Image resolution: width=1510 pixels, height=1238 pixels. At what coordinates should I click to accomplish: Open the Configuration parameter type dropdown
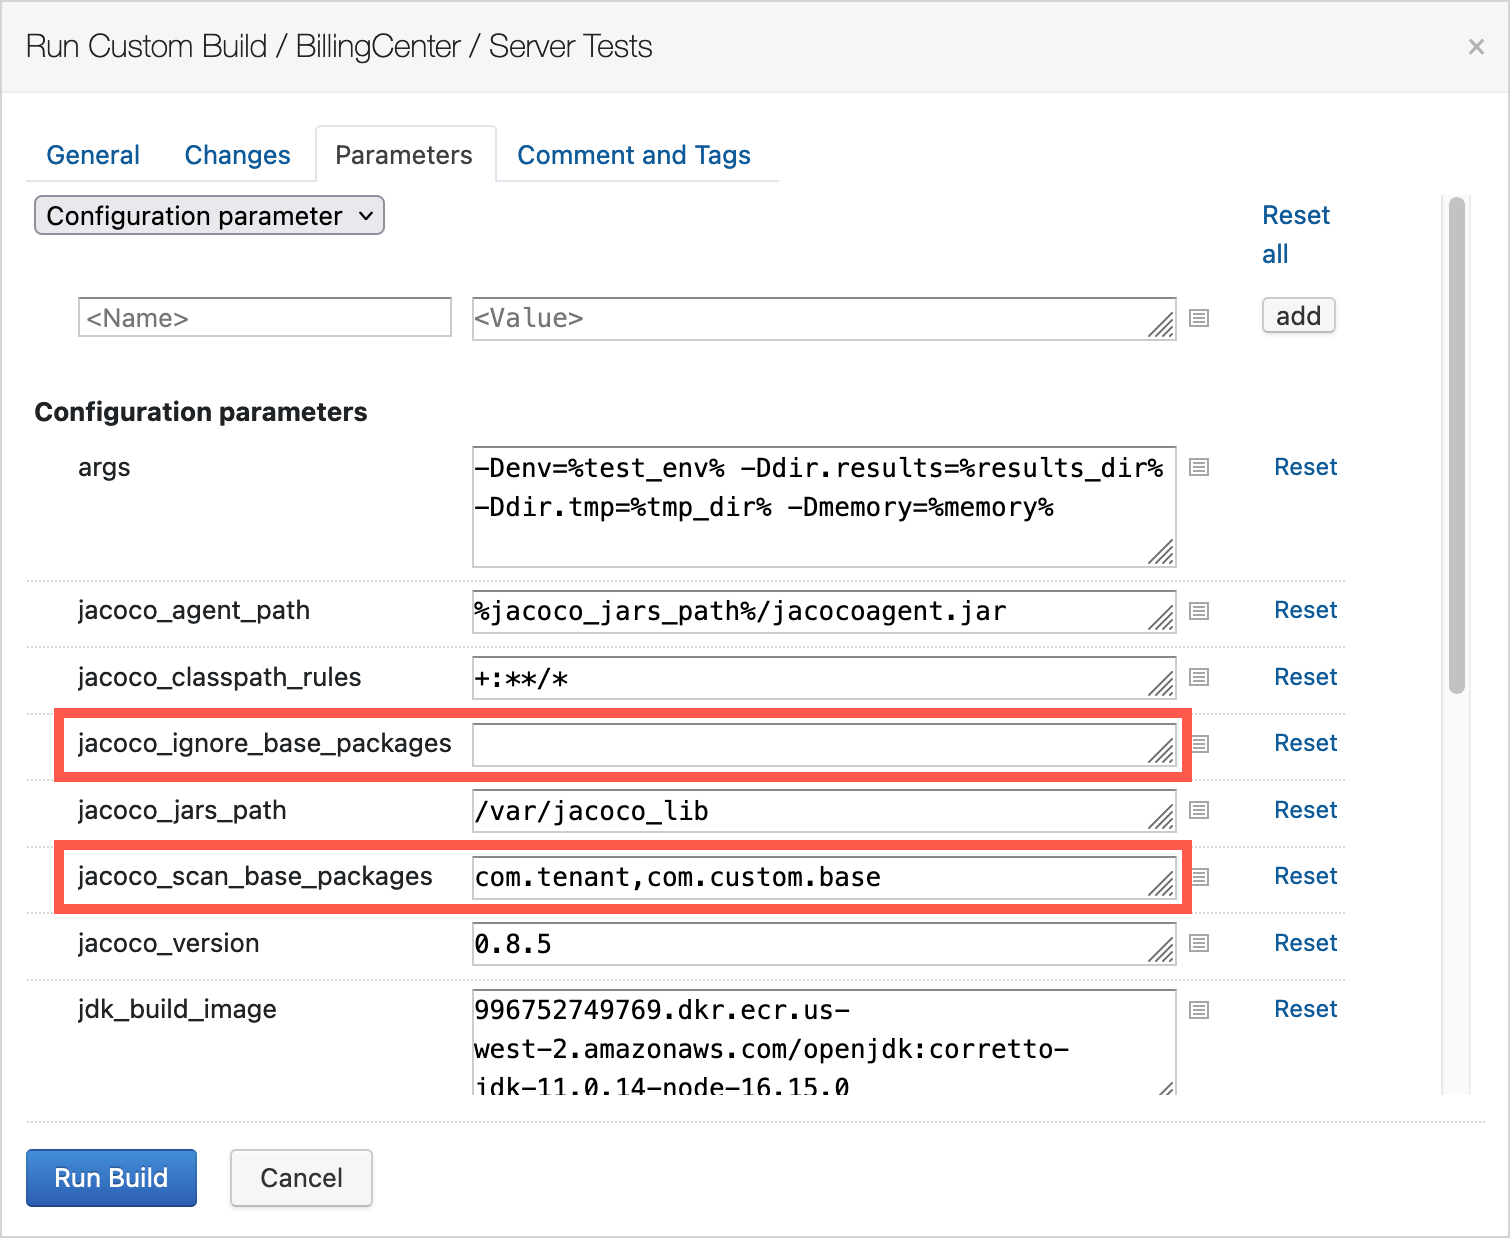tap(209, 216)
